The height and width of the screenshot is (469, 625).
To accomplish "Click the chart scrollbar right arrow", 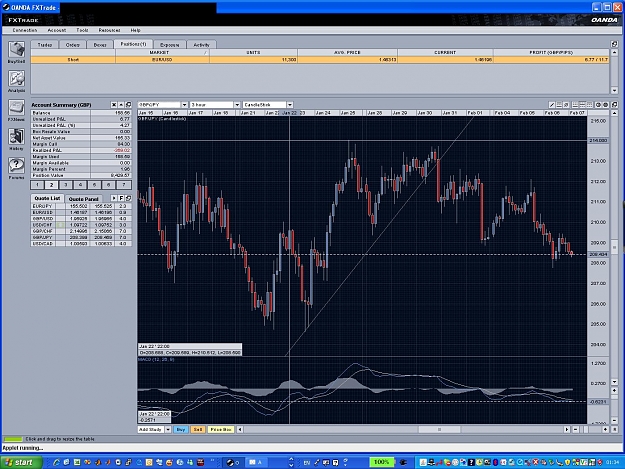I will pyautogui.click(x=567, y=430).
